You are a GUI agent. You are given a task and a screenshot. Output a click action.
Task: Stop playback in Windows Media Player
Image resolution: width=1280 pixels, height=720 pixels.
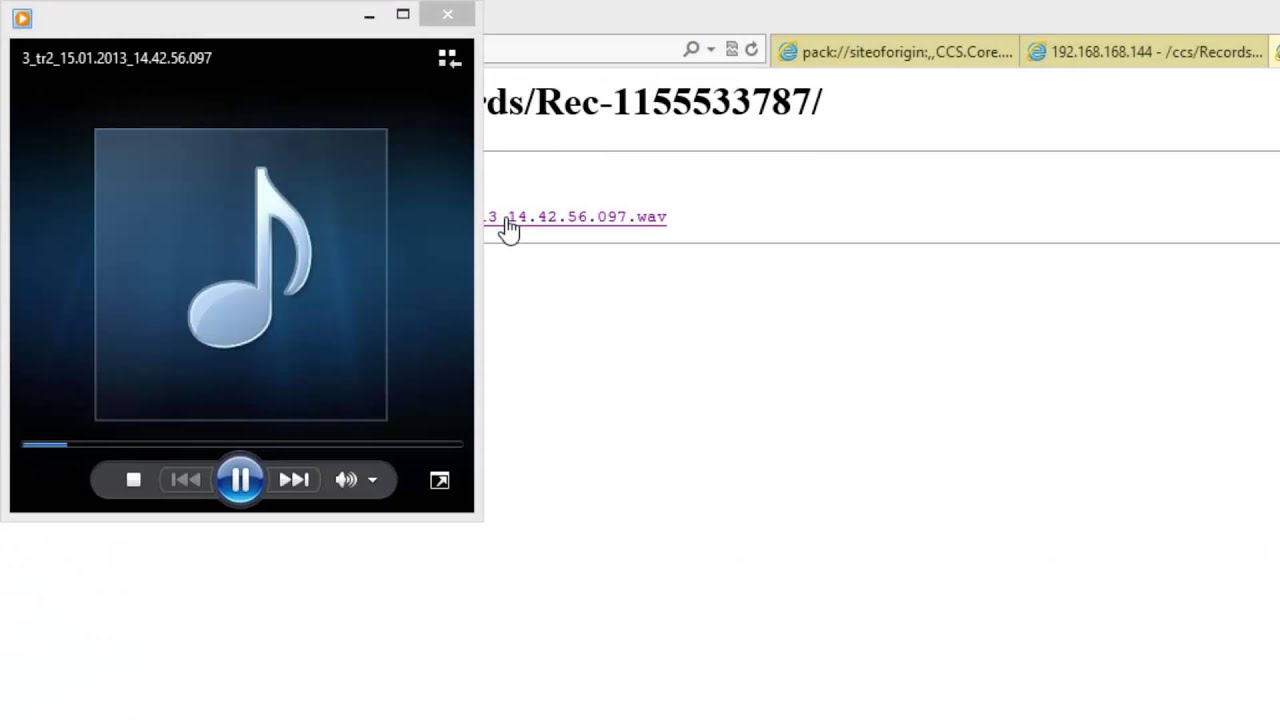133,480
